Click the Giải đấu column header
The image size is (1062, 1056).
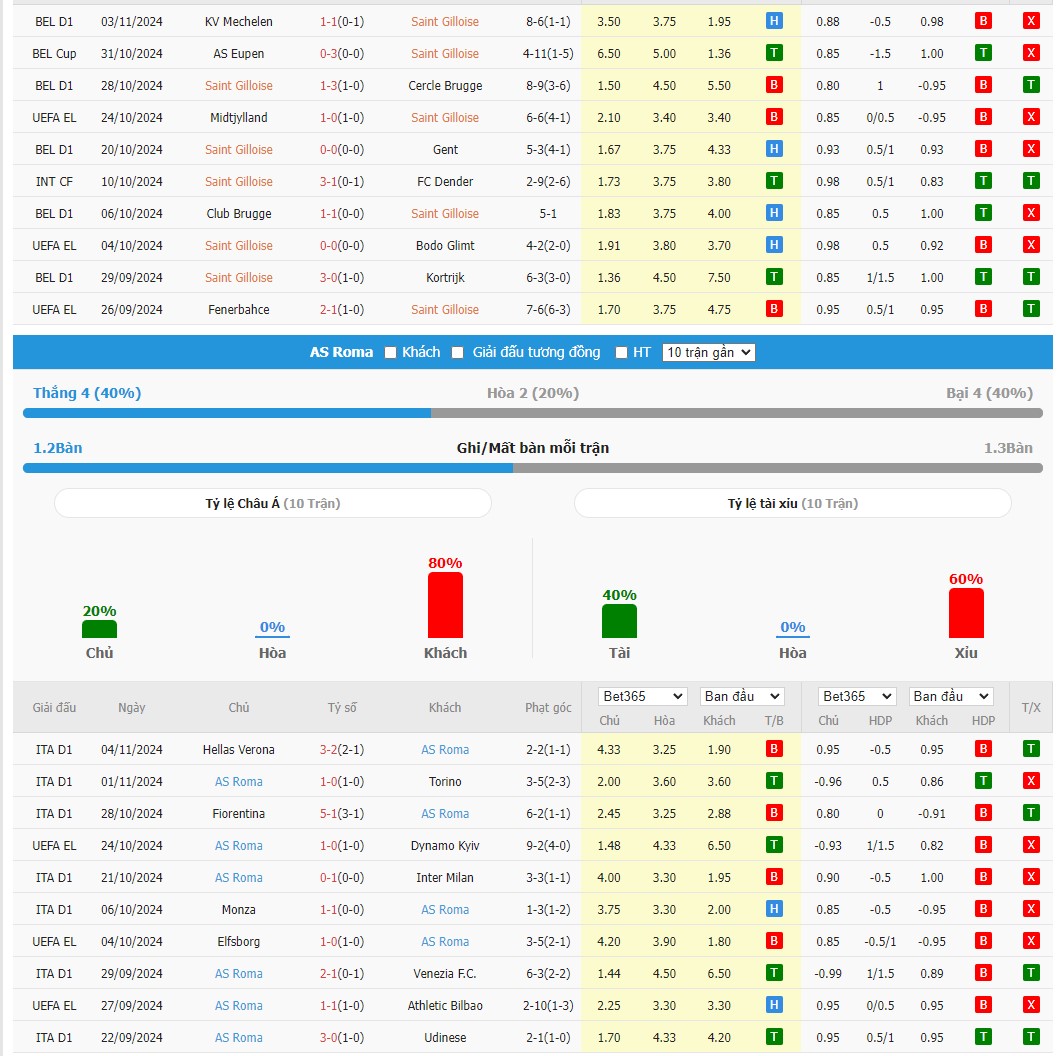(x=54, y=708)
